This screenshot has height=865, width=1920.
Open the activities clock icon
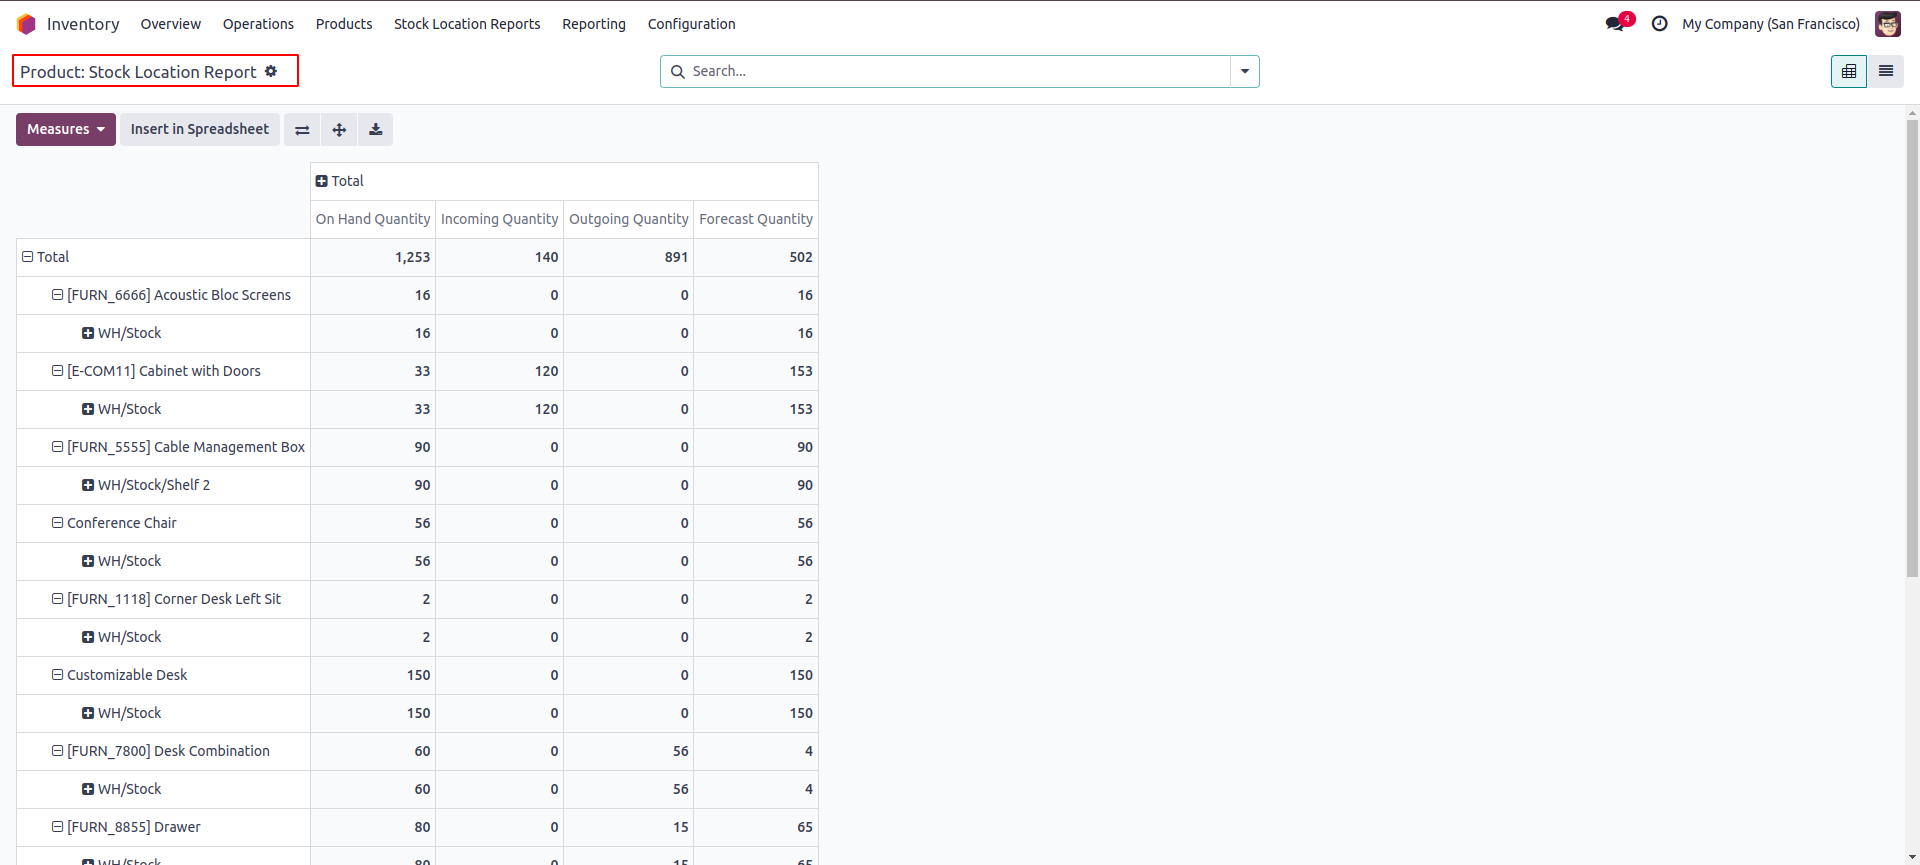tap(1659, 24)
